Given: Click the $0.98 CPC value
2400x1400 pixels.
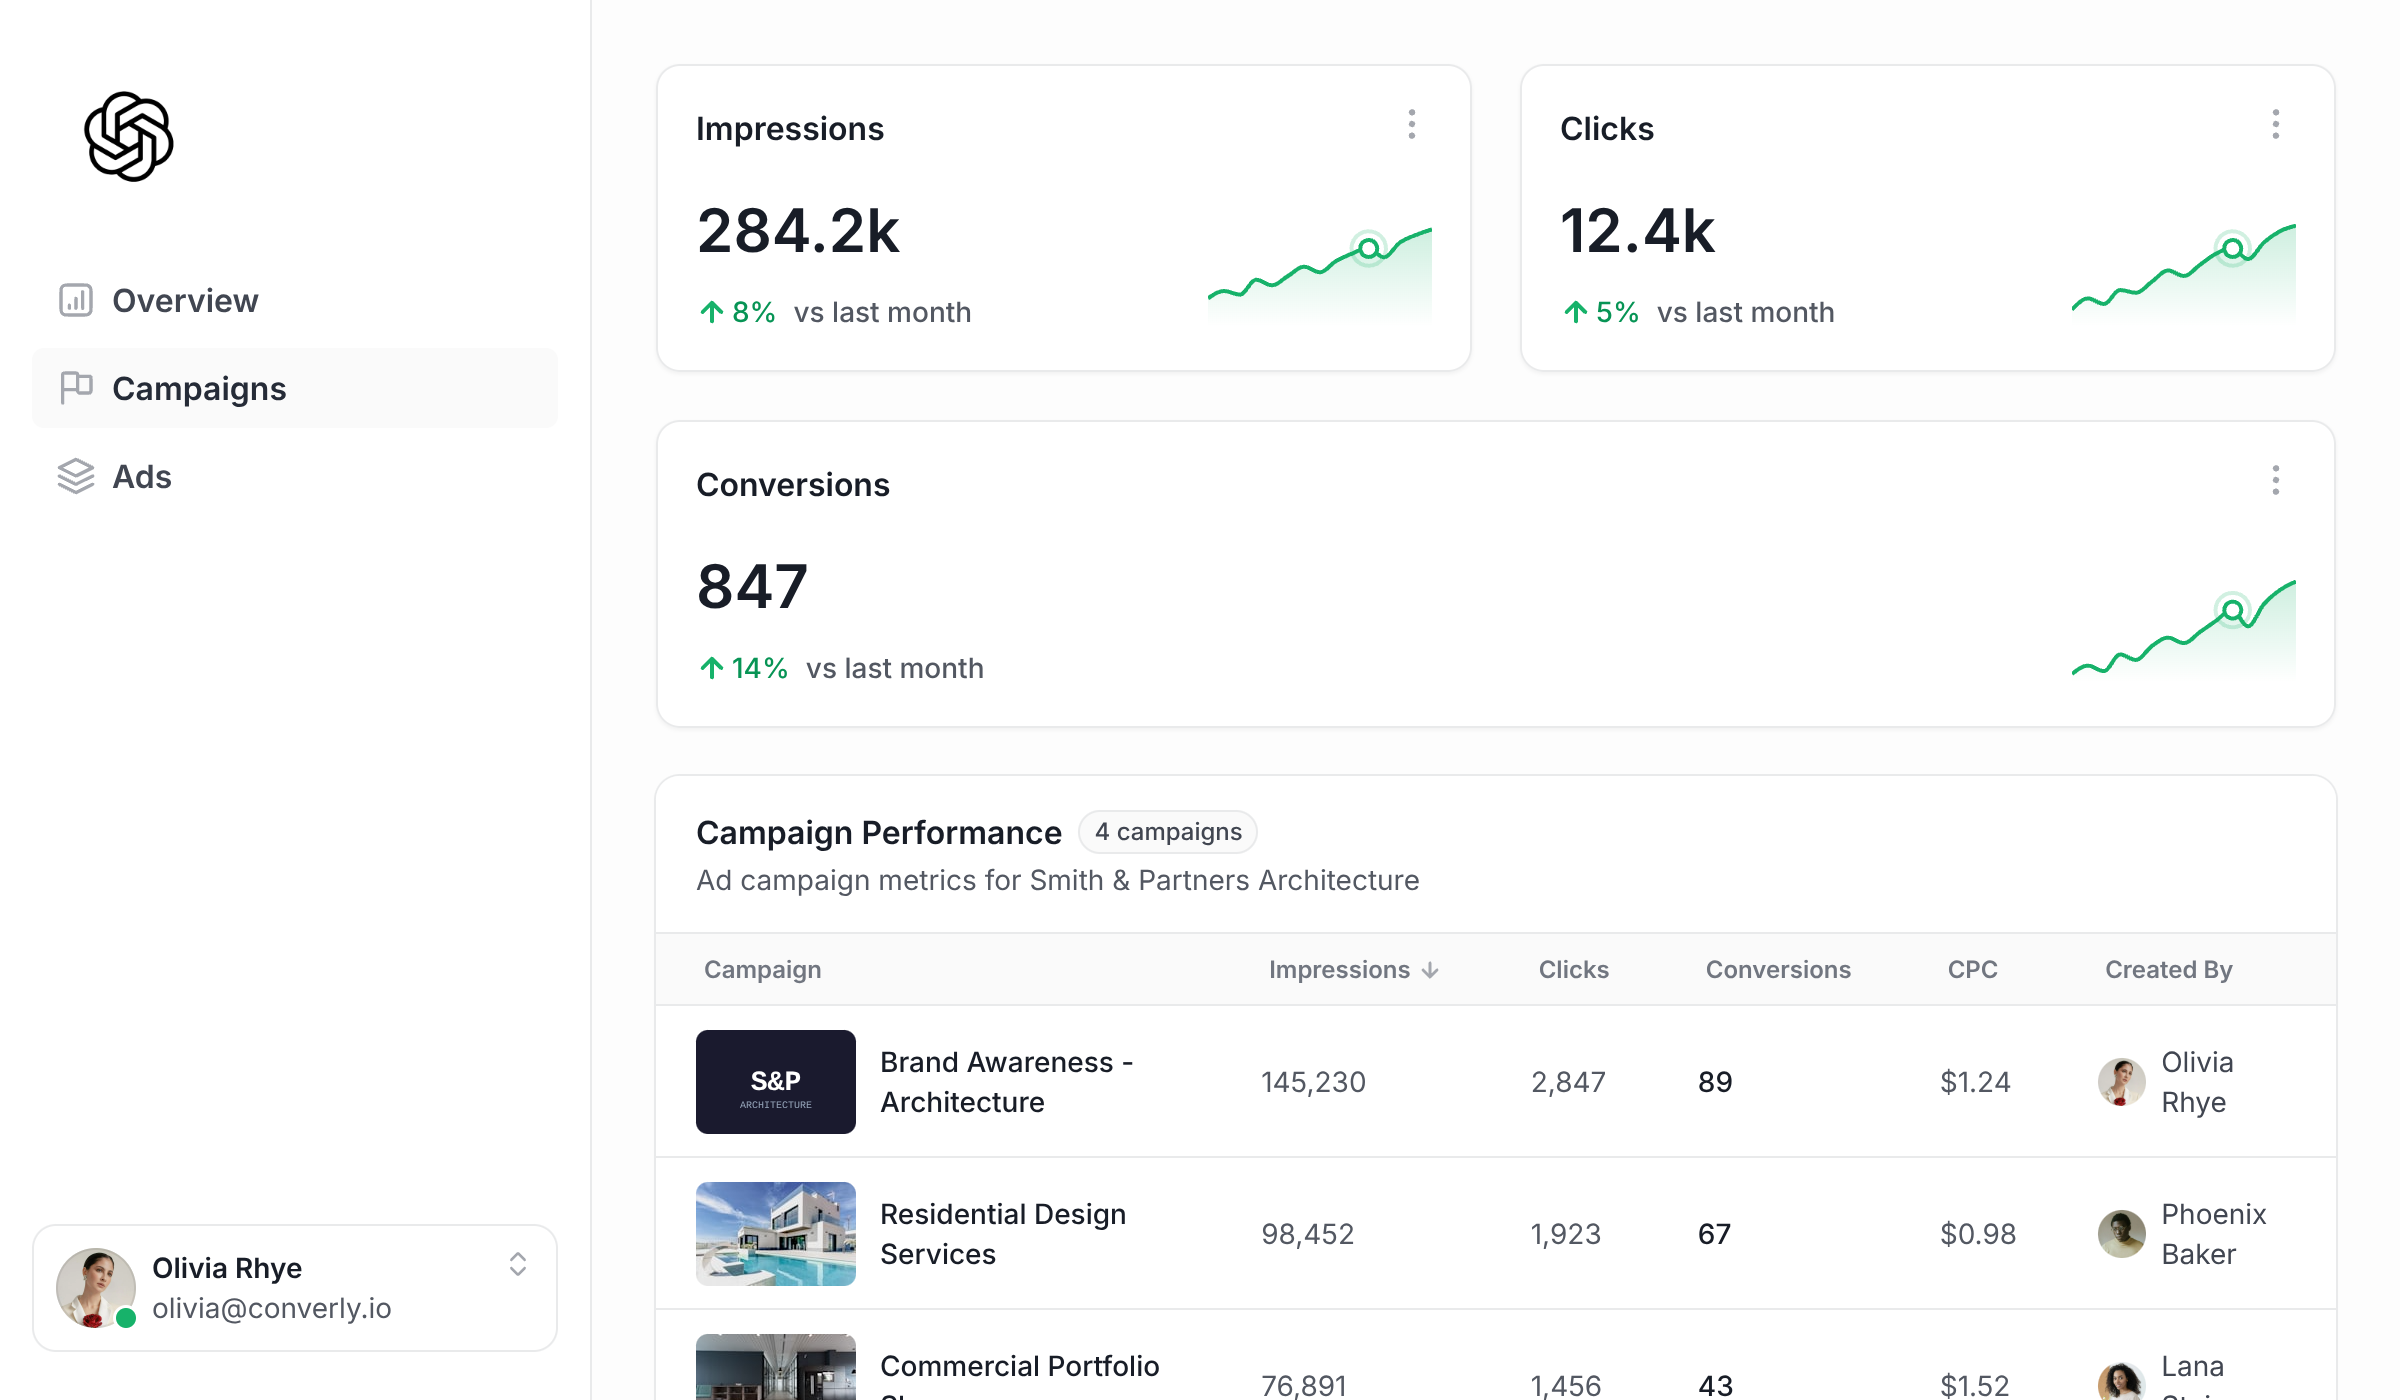Looking at the screenshot, I should [x=1978, y=1234].
